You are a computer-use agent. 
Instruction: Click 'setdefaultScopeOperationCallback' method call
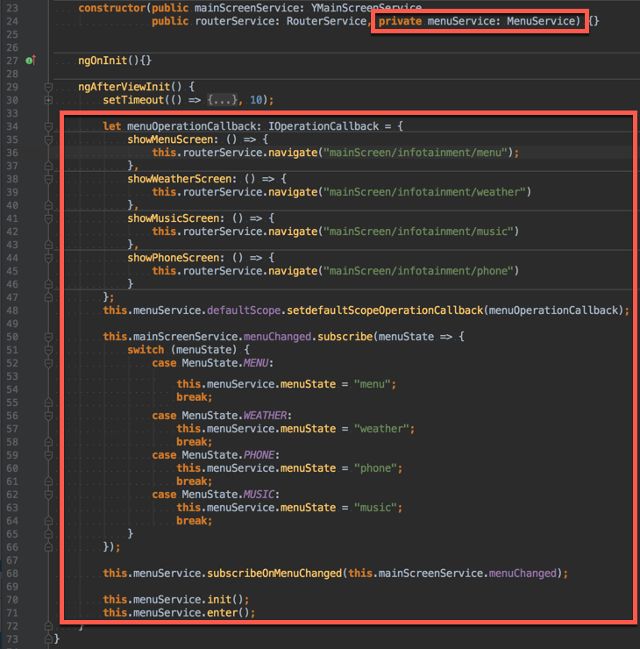click(x=385, y=310)
